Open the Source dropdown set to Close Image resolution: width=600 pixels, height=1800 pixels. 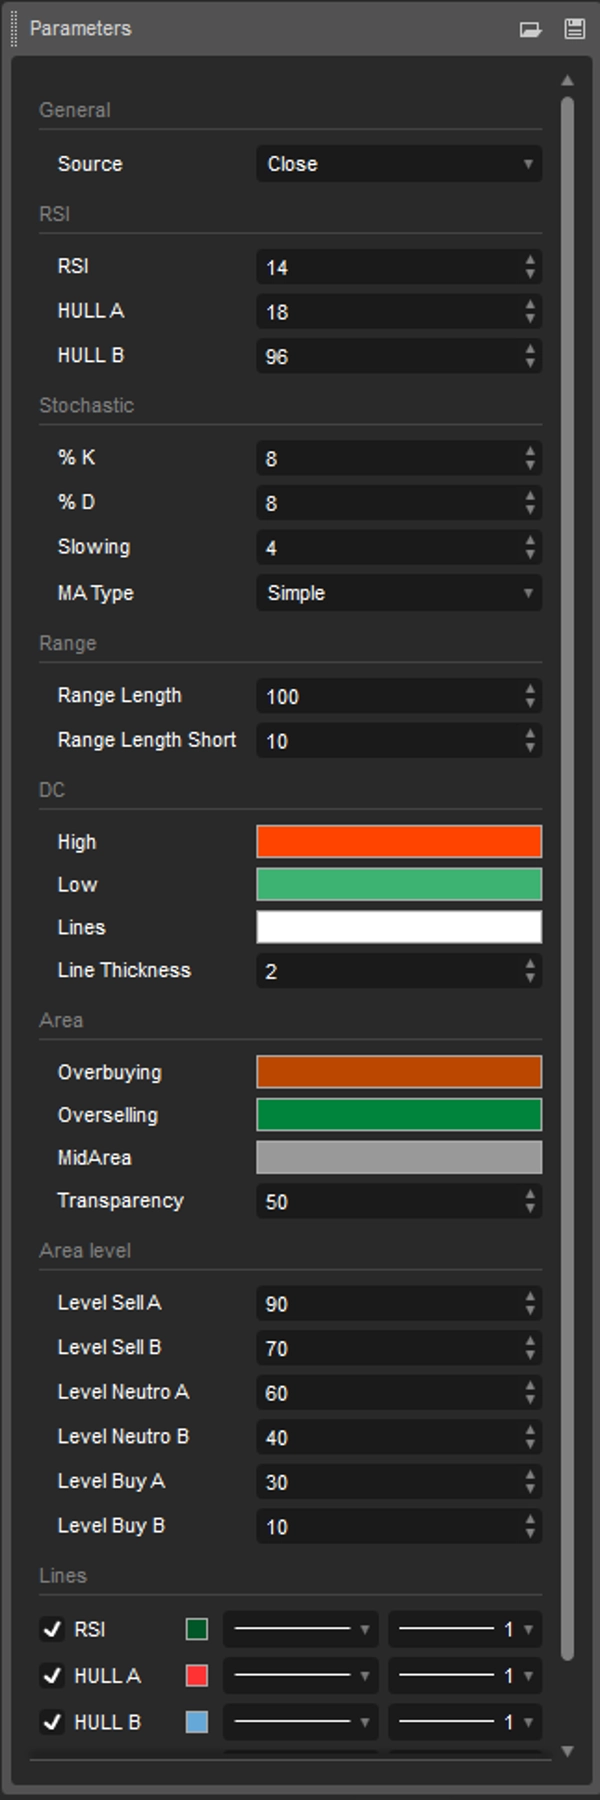398,164
